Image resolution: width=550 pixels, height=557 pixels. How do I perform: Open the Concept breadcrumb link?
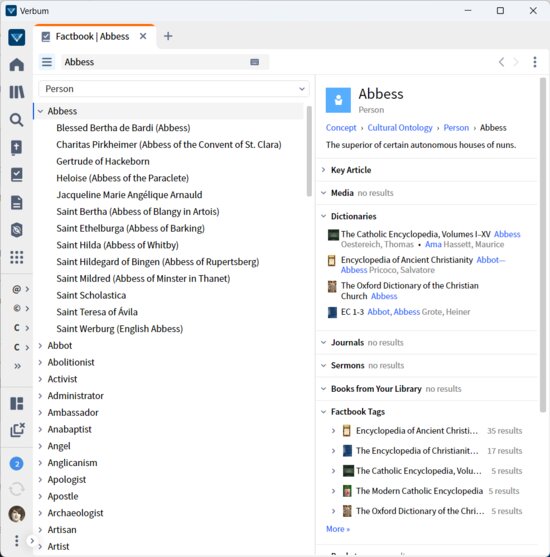pyautogui.click(x=341, y=128)
